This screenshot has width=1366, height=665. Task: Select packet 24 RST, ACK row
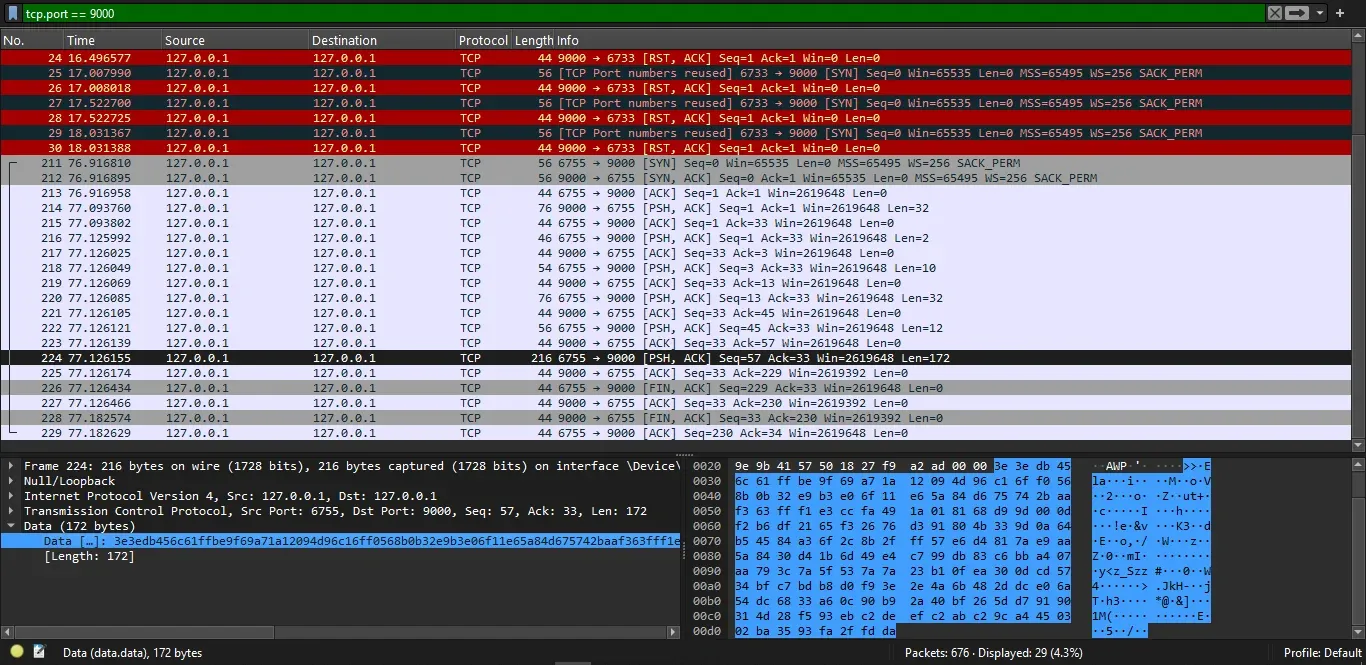(x=675, y=58)
